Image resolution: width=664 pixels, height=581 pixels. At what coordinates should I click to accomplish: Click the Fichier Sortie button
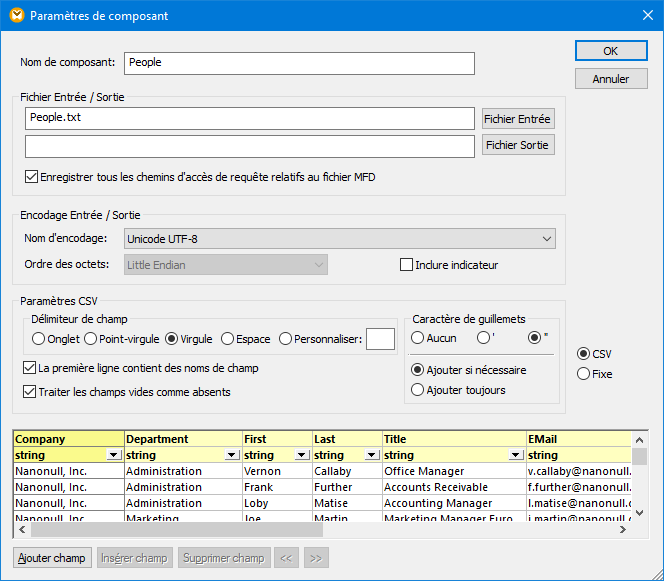click(x=517, y=145)
